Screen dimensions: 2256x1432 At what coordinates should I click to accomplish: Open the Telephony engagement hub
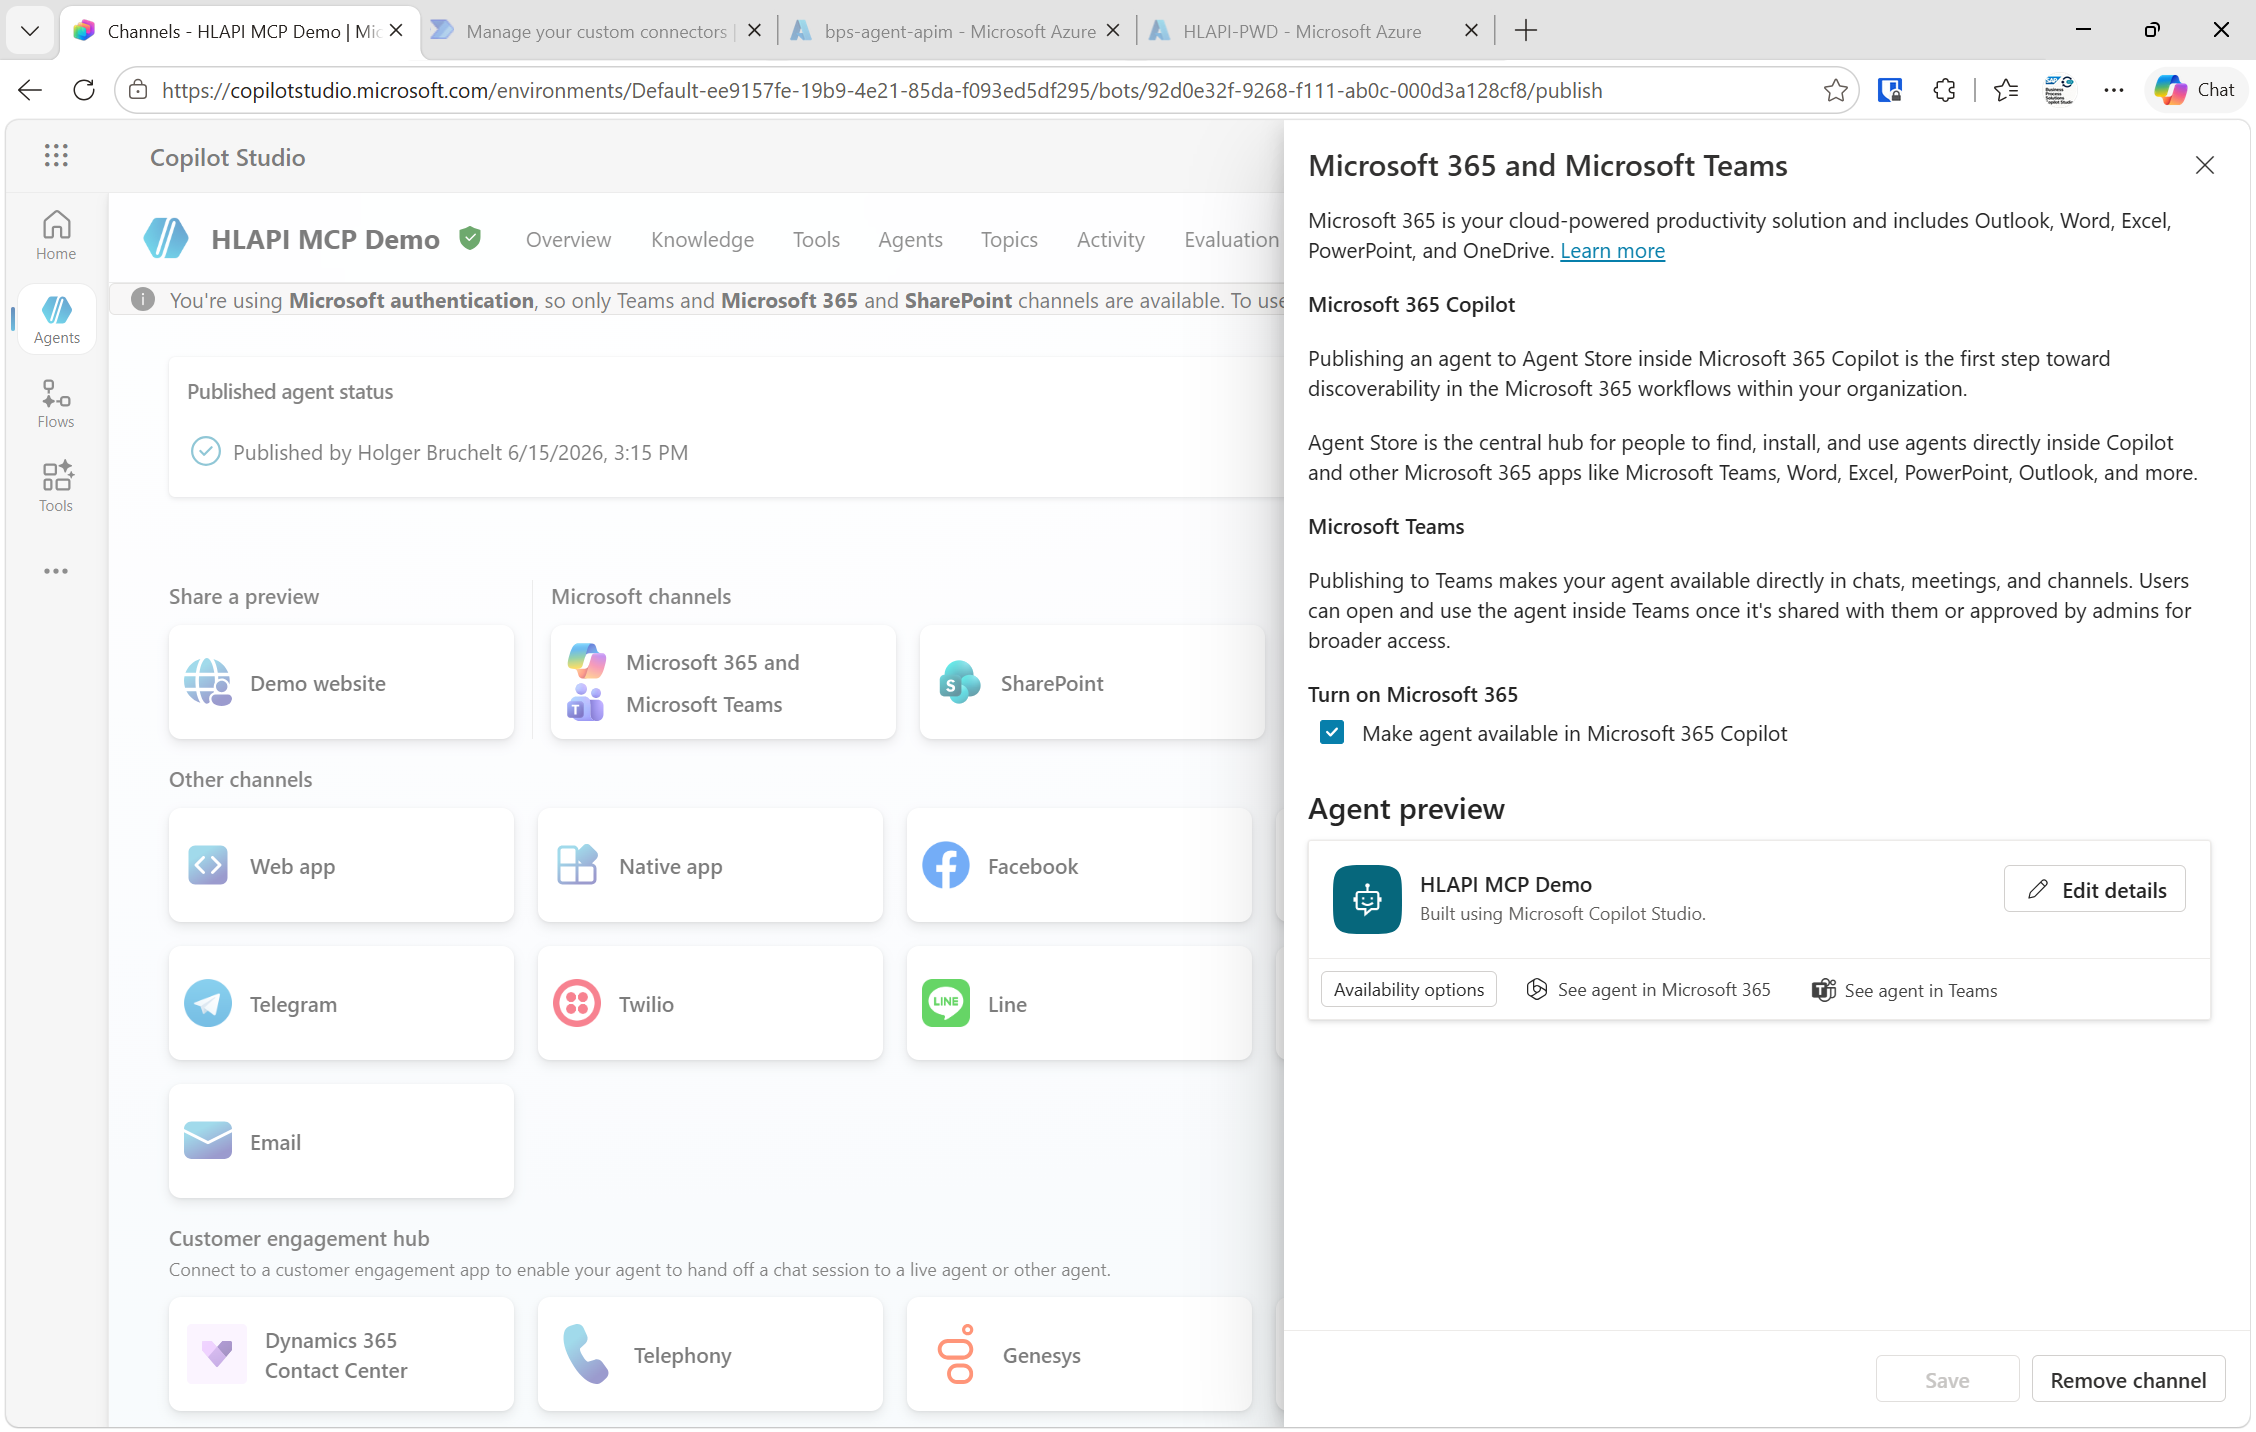click(x=710, y=1355)
